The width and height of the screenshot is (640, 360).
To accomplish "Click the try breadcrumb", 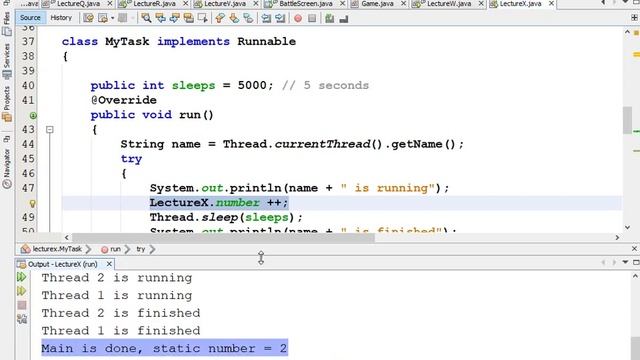I will (140, 249).
